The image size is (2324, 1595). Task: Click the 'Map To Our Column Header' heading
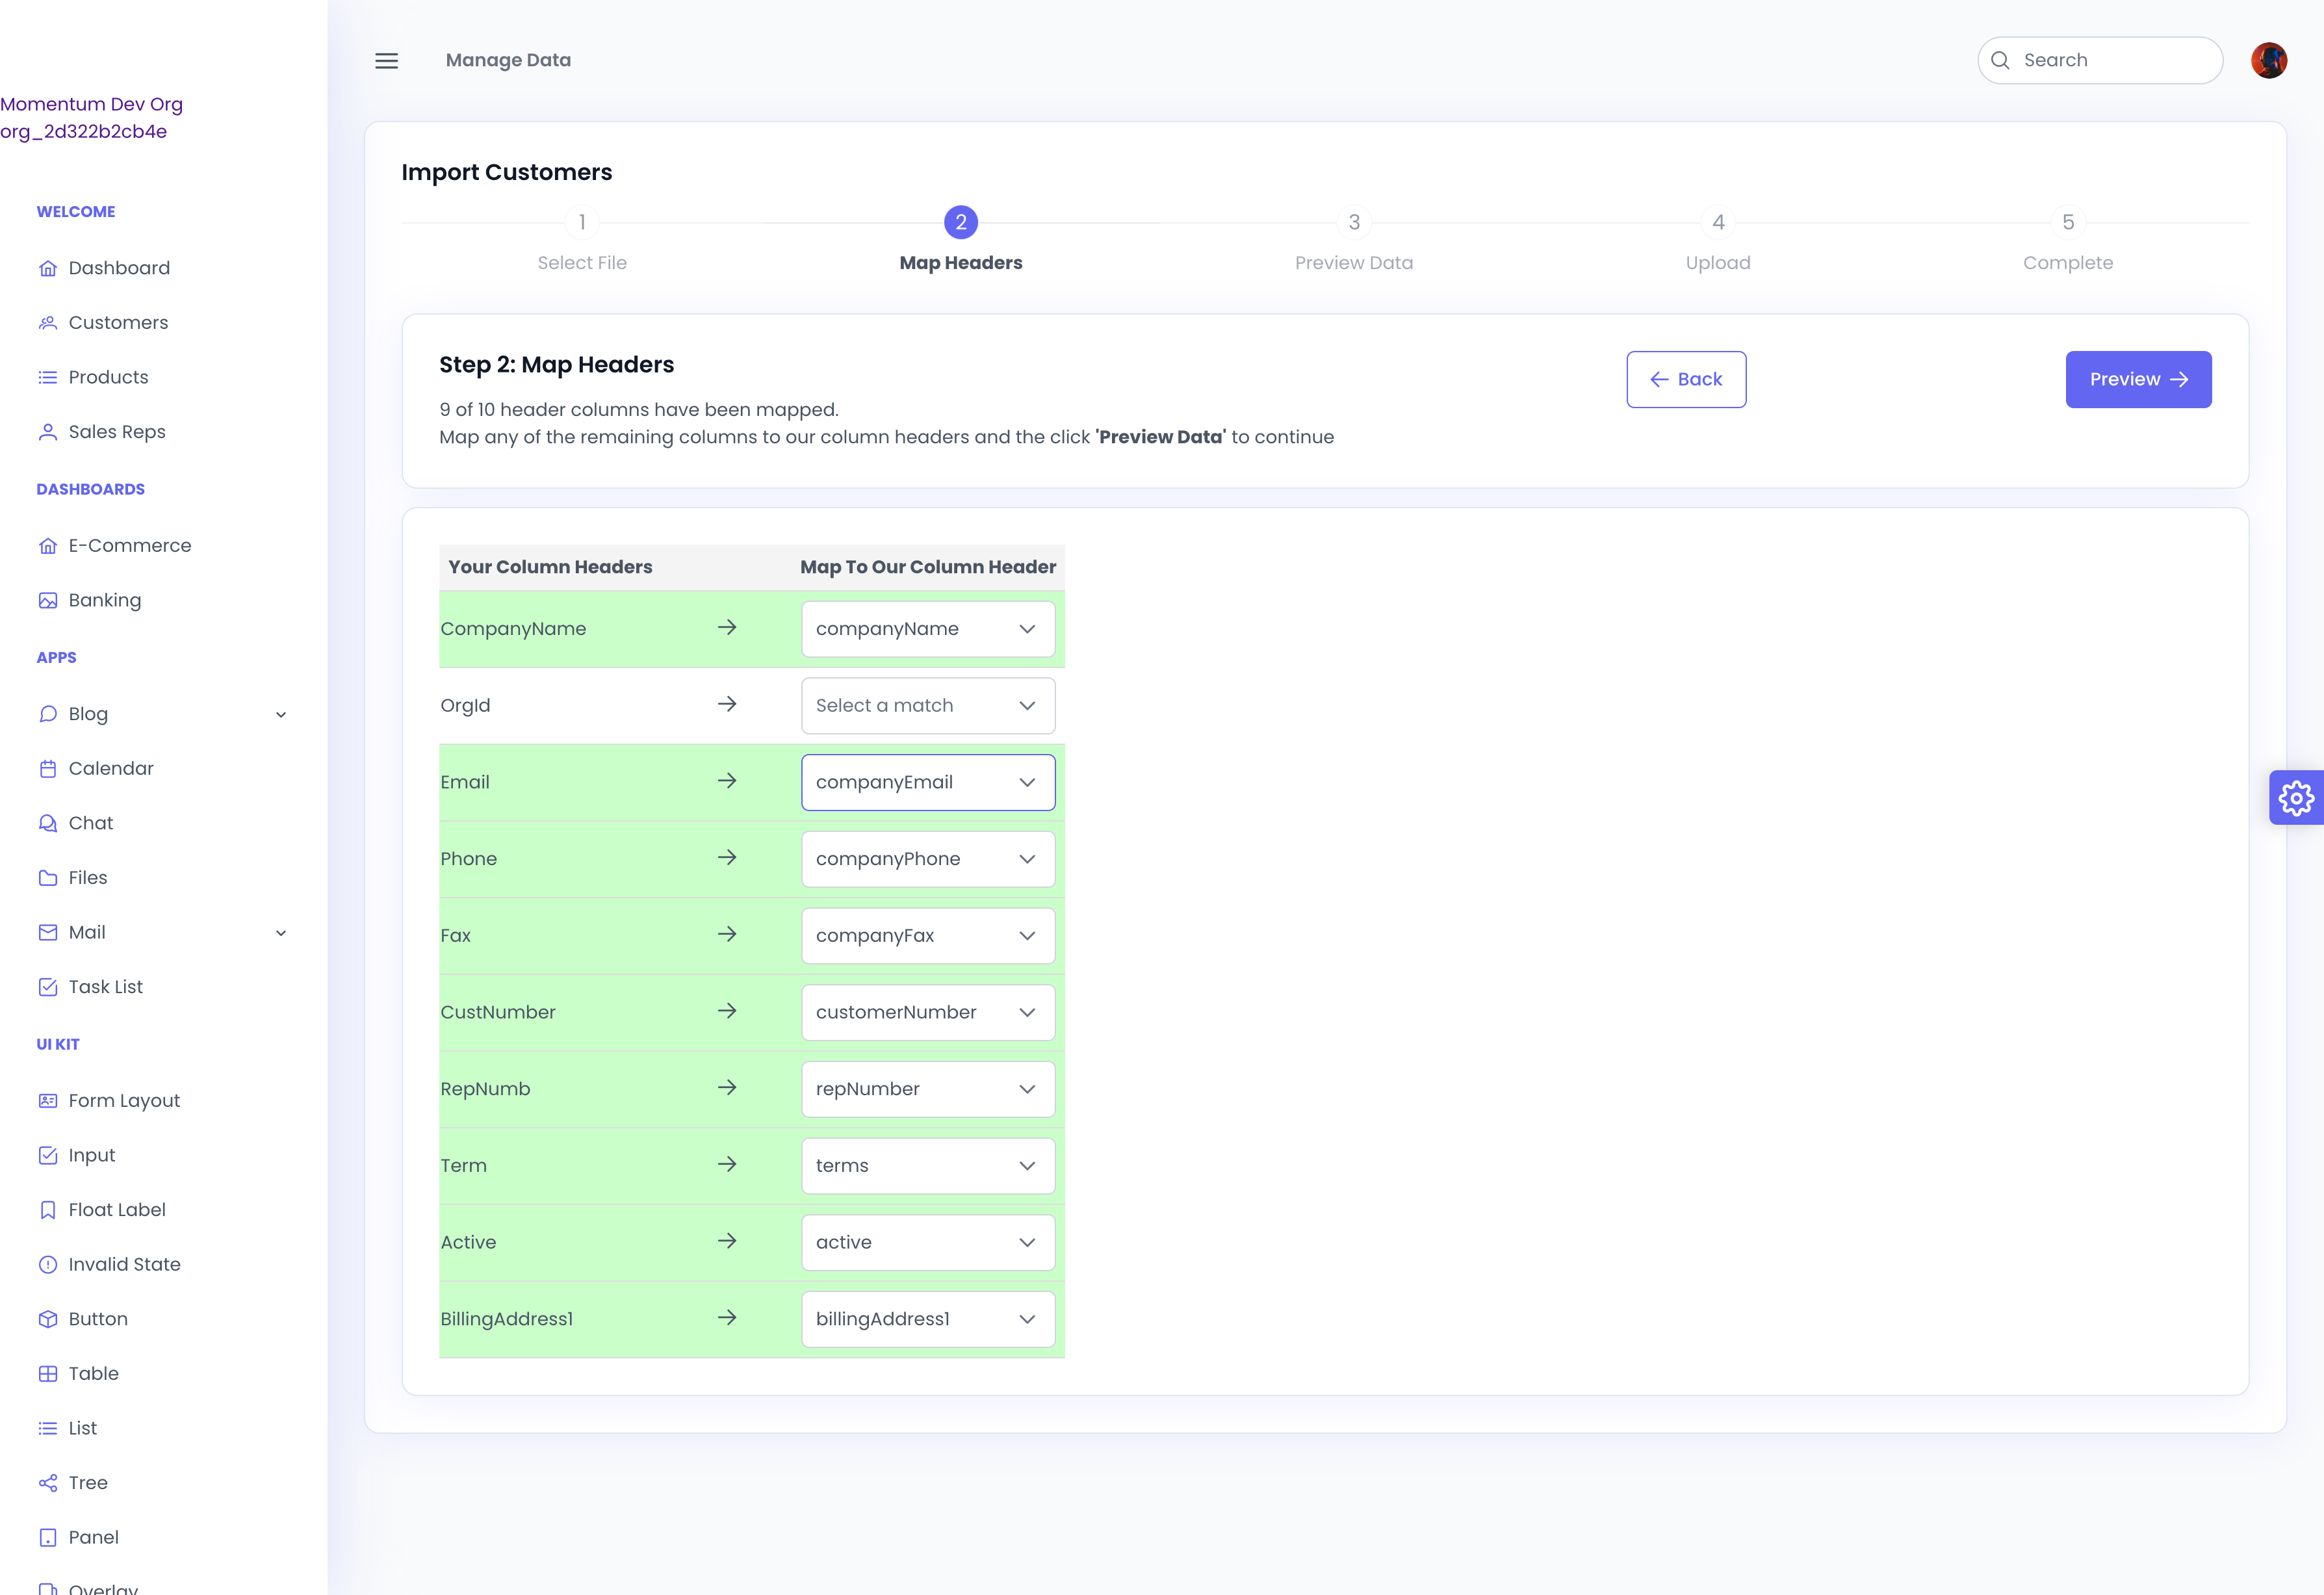point(927,567)
